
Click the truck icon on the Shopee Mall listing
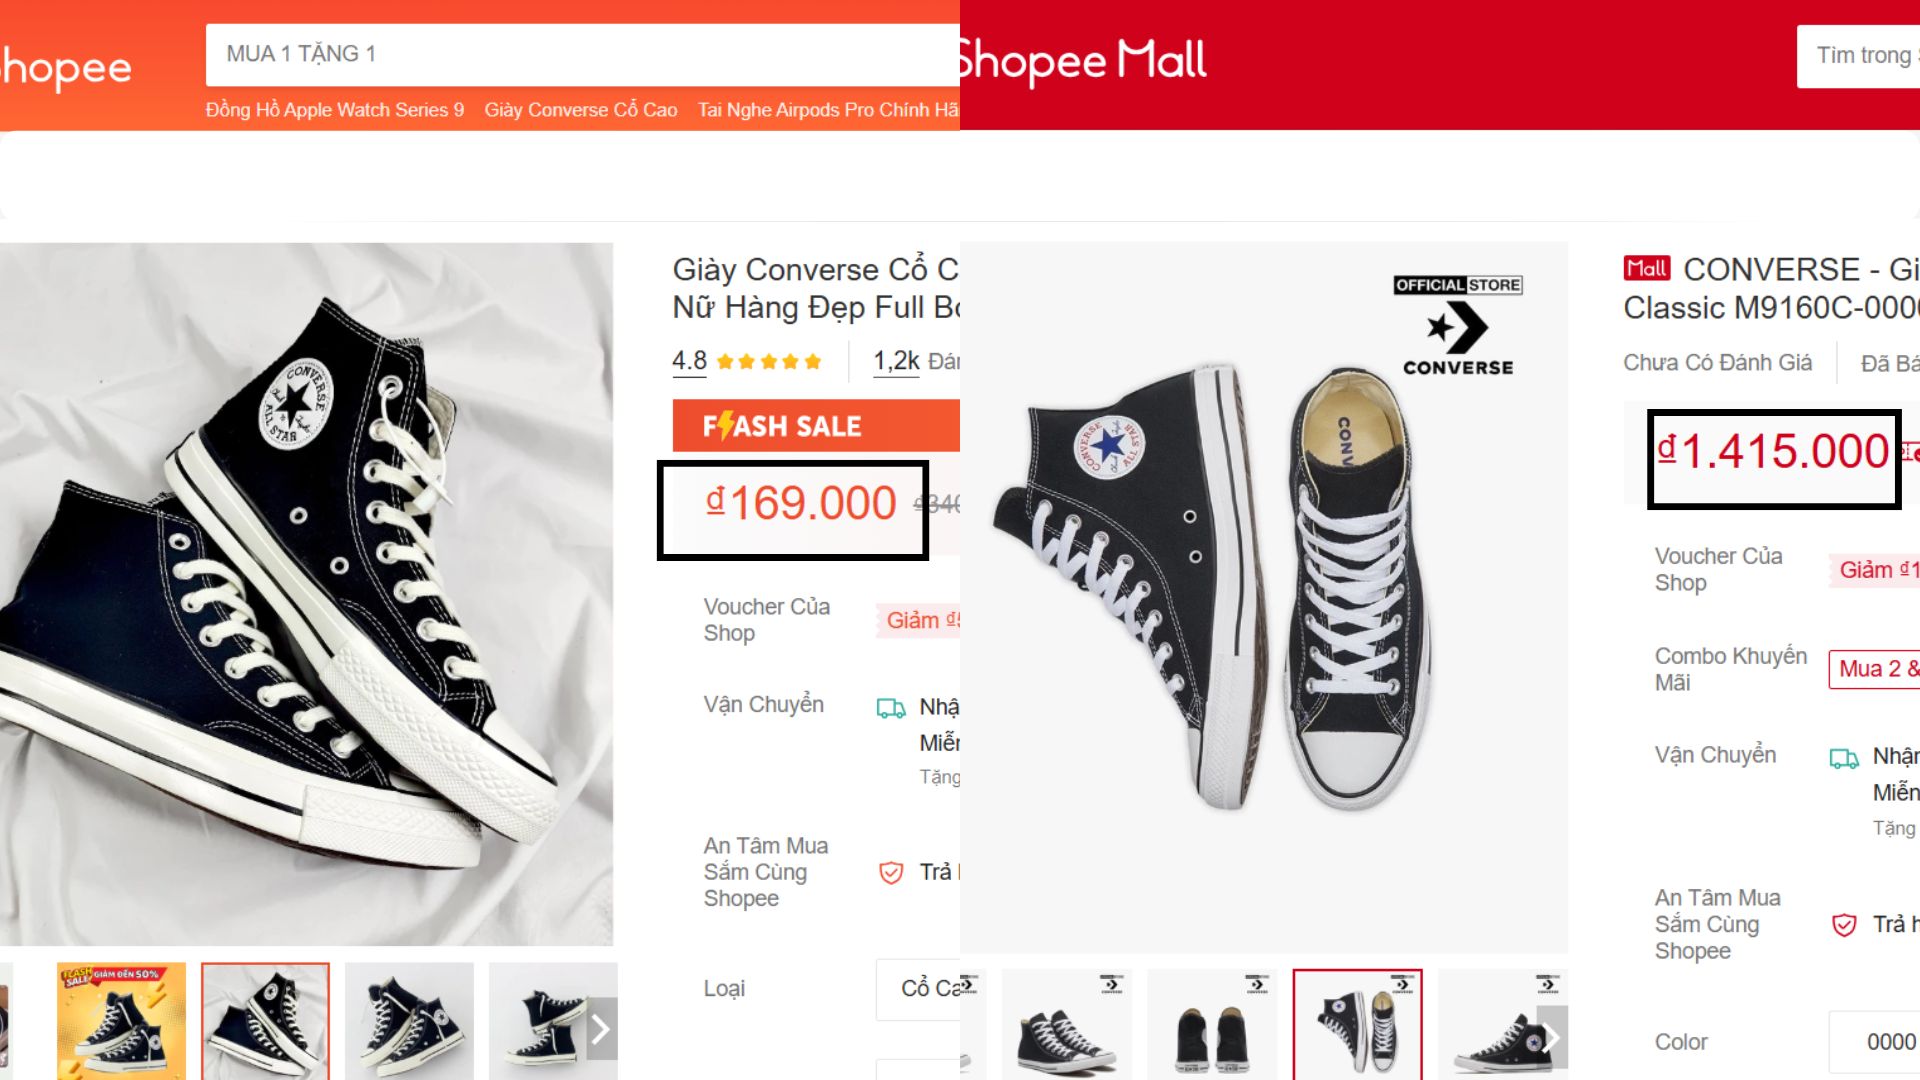coord(1846,757)
